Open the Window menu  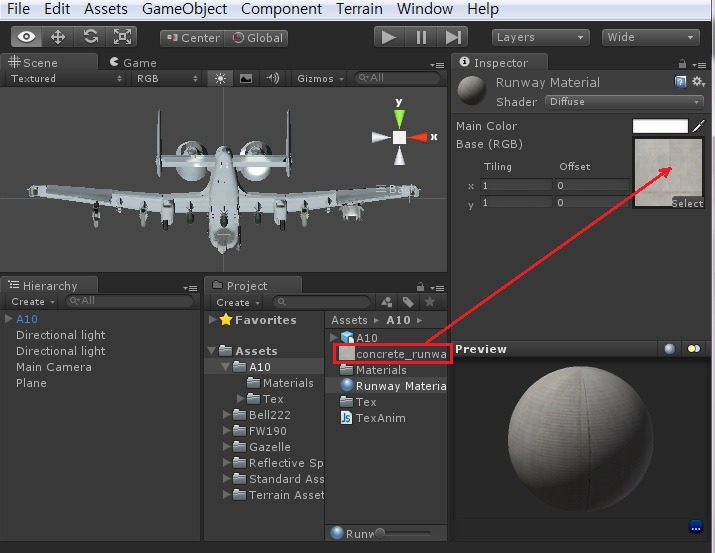point(425,9)
